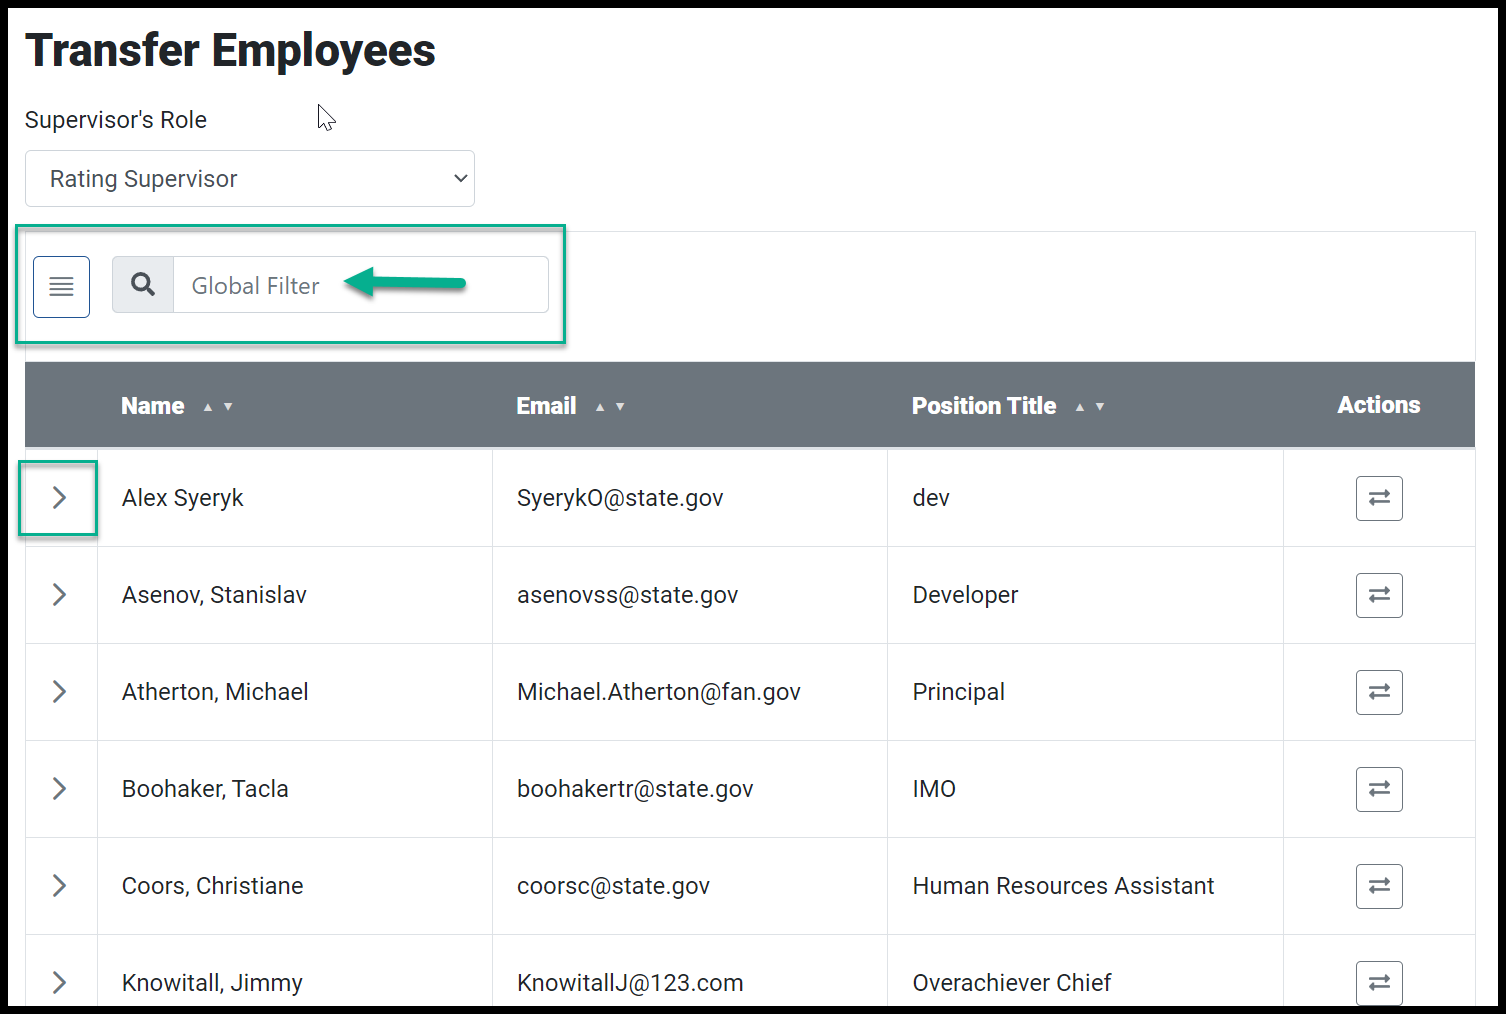Select the name Knowitall, Jimmy
Screen dimensions: 1506x1014
212,983
